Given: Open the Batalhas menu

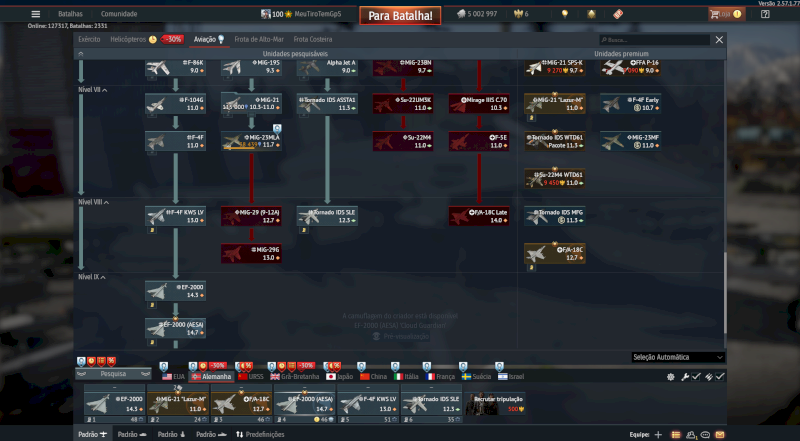Looking at the screenshot, I should pos(70,14).
